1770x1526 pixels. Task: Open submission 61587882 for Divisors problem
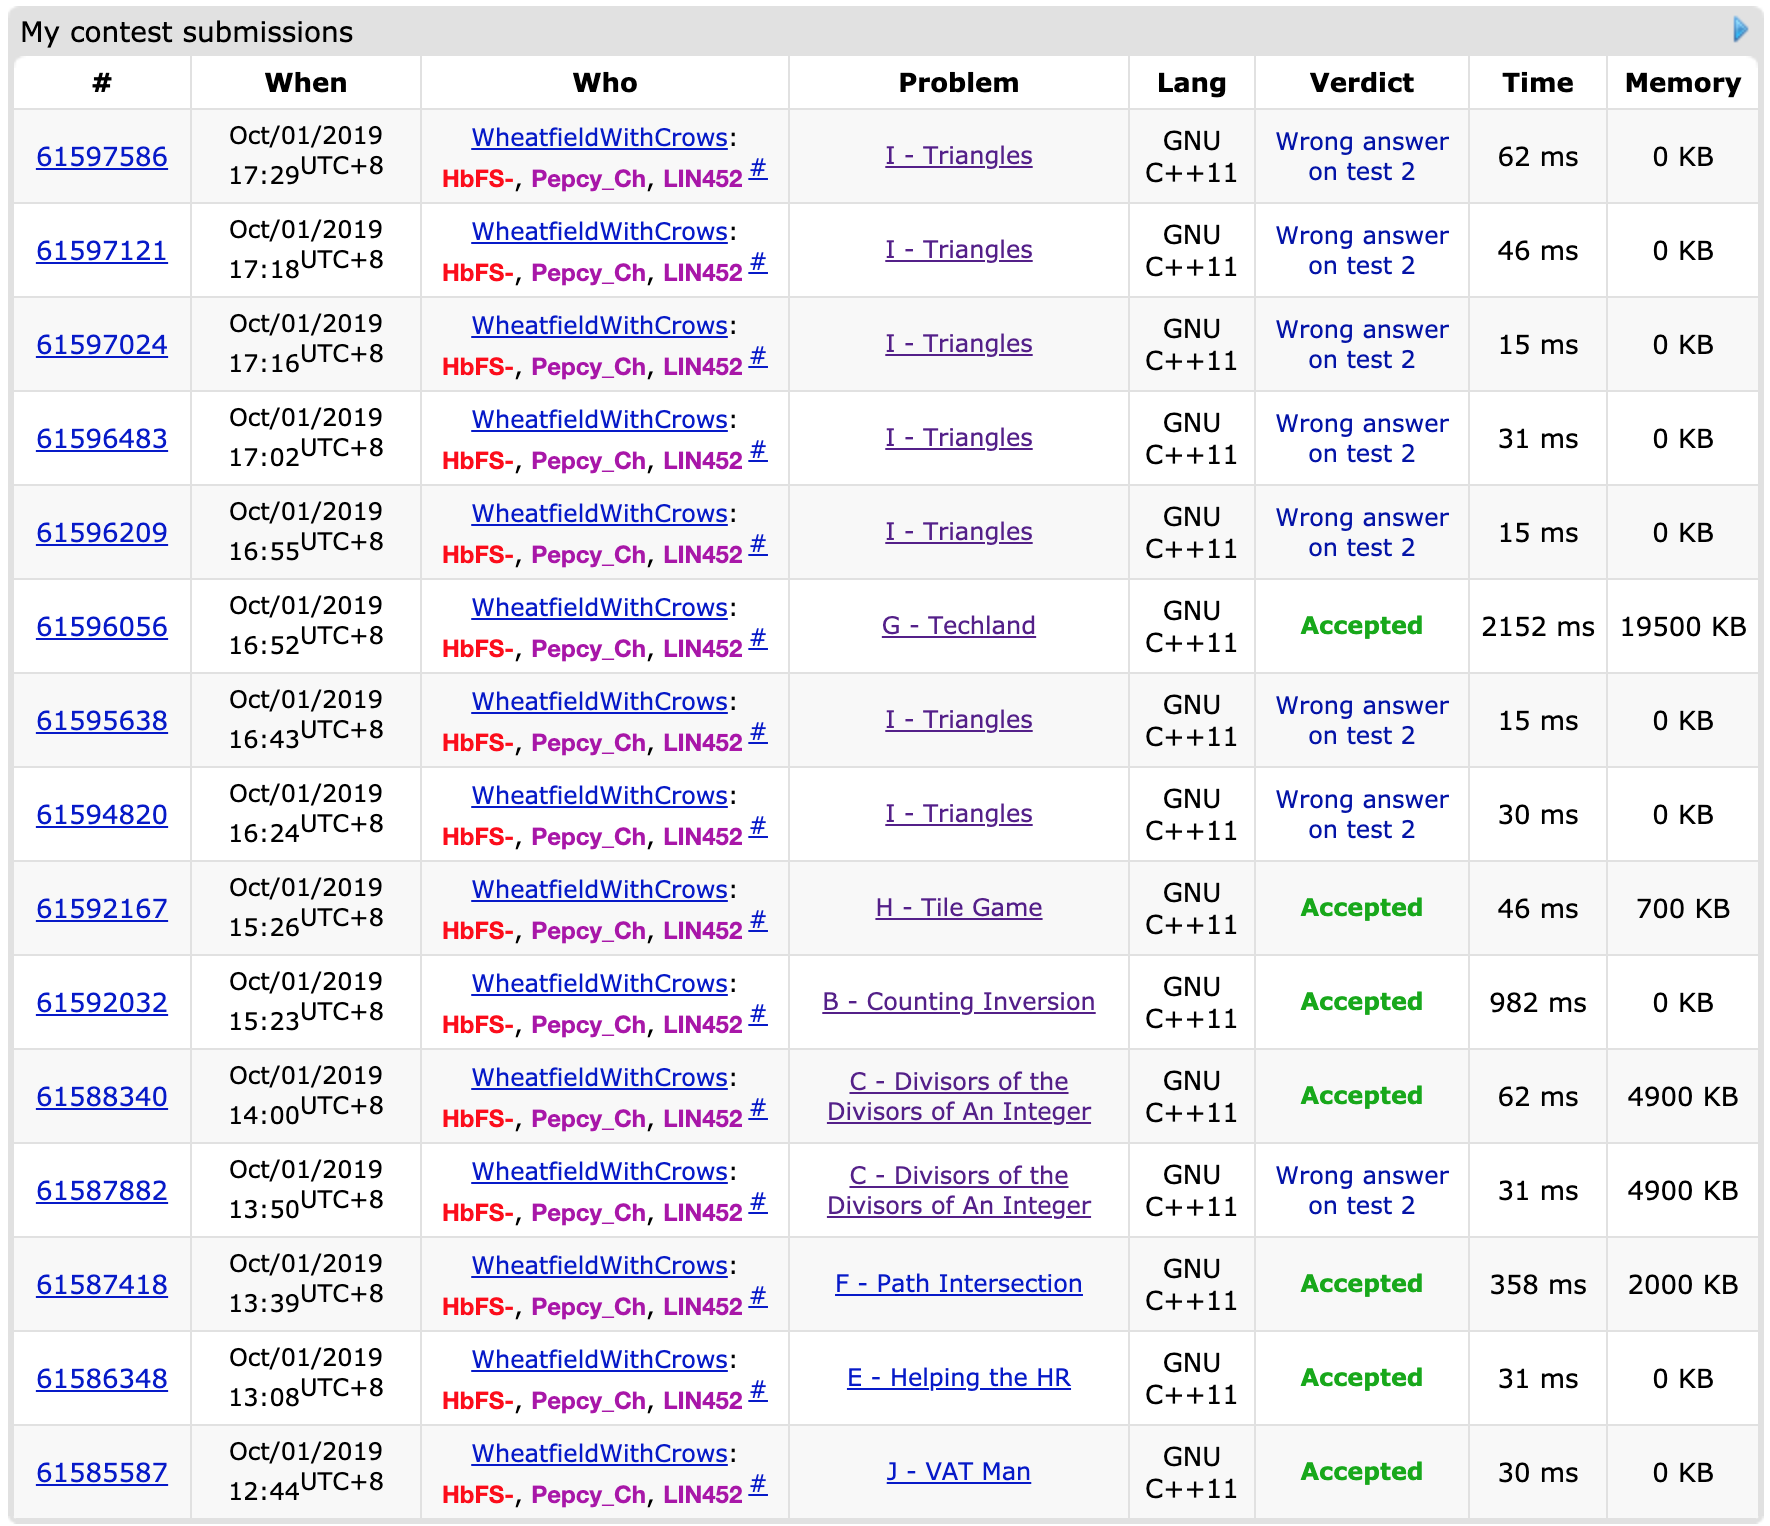pyautogui.click(x=102, y=1191)
